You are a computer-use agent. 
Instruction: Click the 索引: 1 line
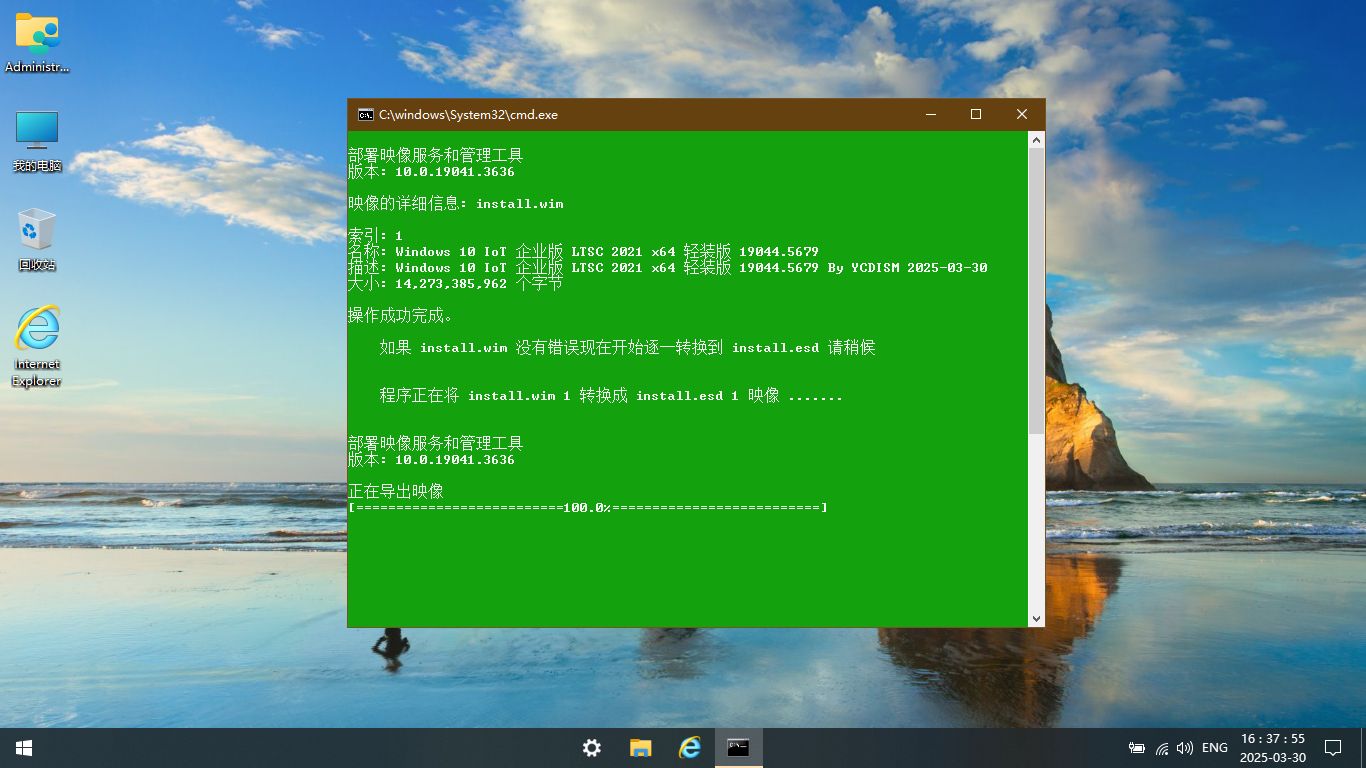(x=376, y=236)
